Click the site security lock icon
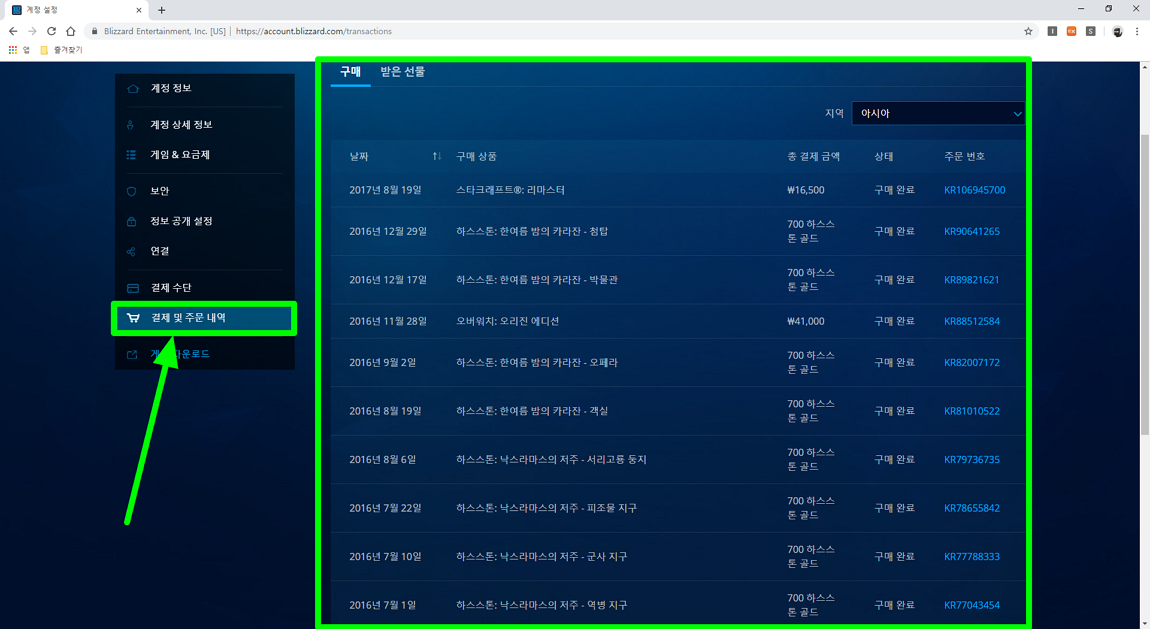Viewport: 1150px width, 629px height. pos(95,32)
